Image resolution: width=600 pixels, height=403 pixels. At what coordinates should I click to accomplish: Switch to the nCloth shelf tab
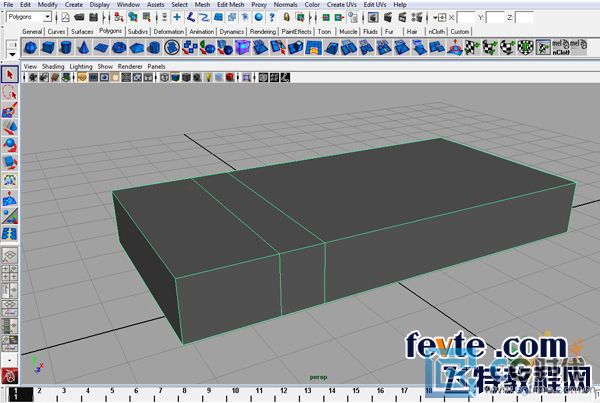(437, 31)
